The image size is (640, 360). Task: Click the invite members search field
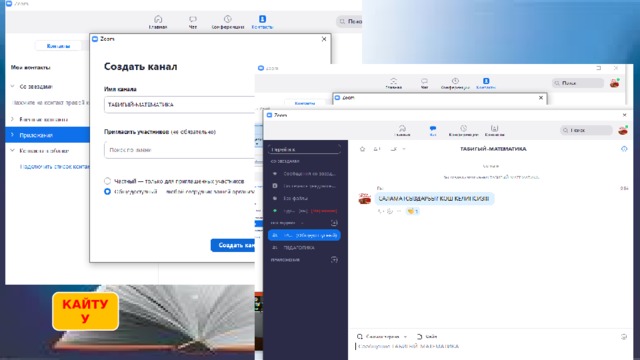pos(179,150)
